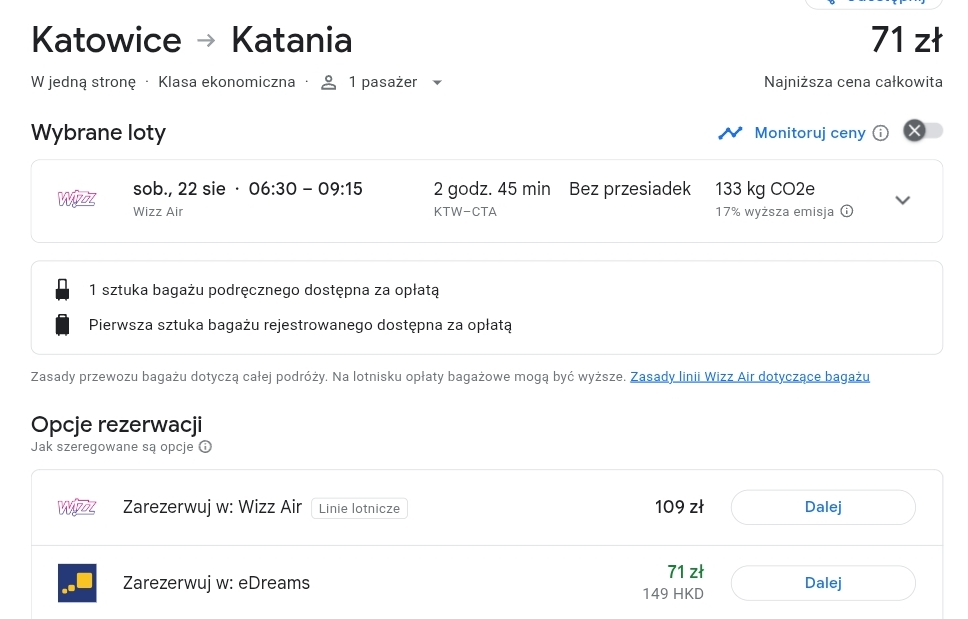Click the Wizz Air logo in selected flight
The width and height of the screenshot is (968, 619).
pyautogui.click(x=77, y=199)
